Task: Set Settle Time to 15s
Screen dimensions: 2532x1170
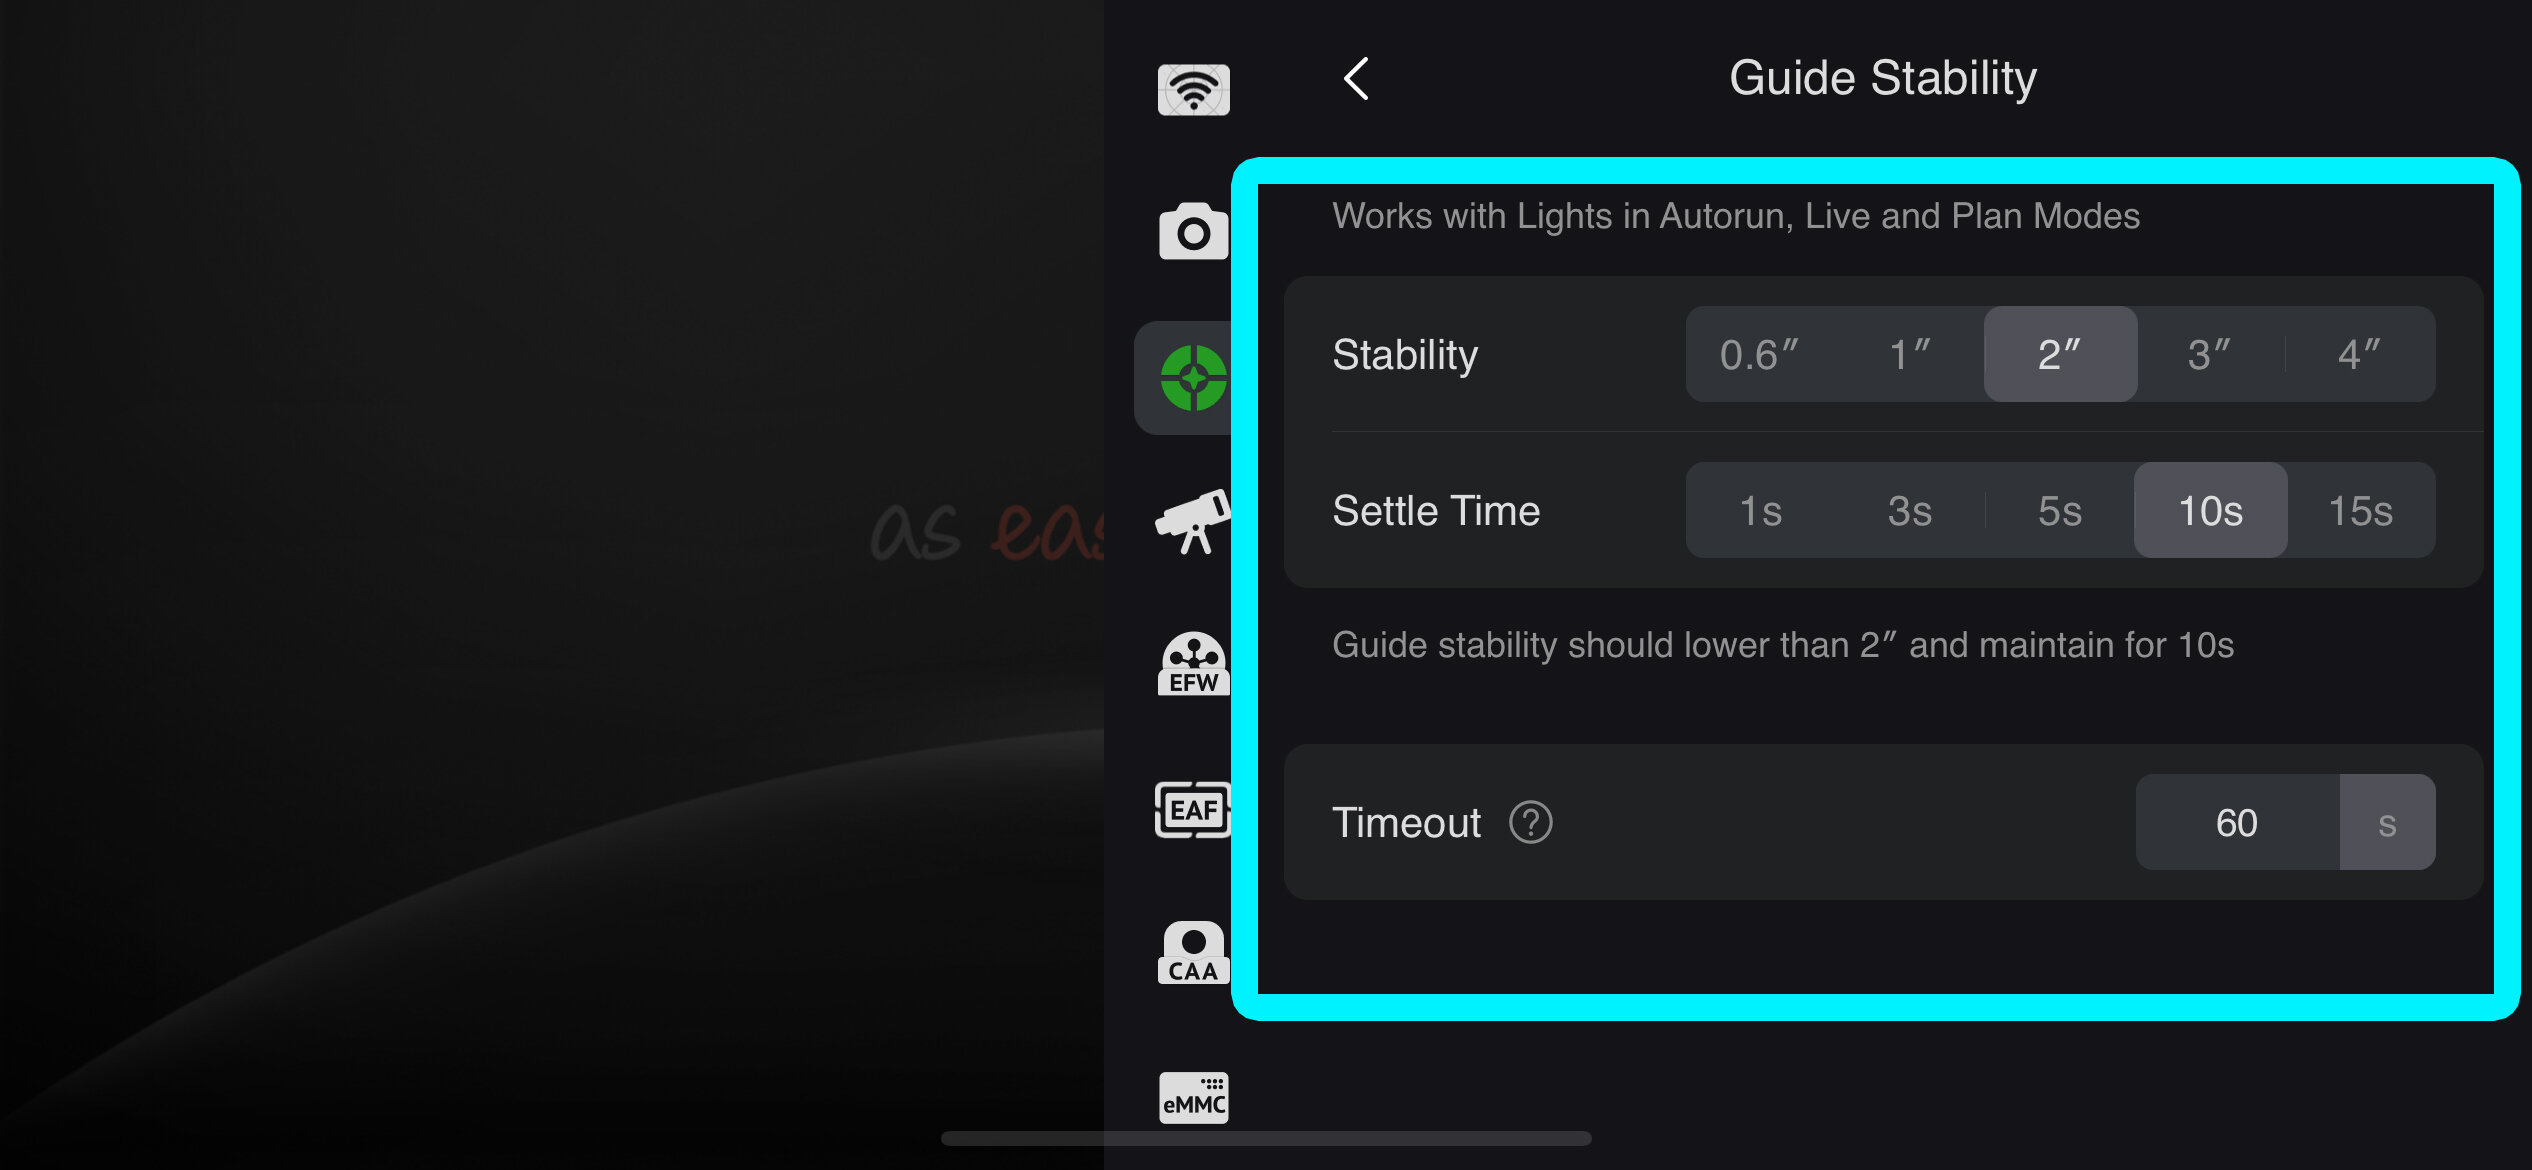Action: (2361, 510)
